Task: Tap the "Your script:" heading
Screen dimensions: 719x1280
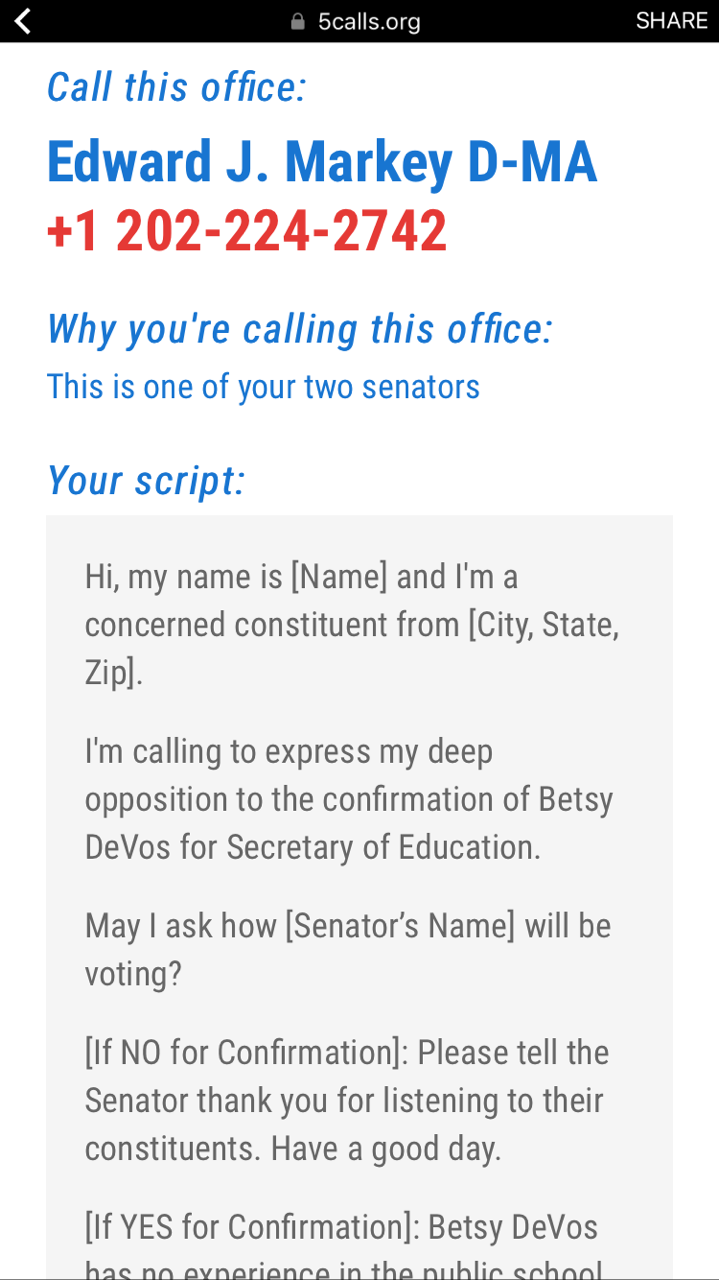Action: [146, 481]
